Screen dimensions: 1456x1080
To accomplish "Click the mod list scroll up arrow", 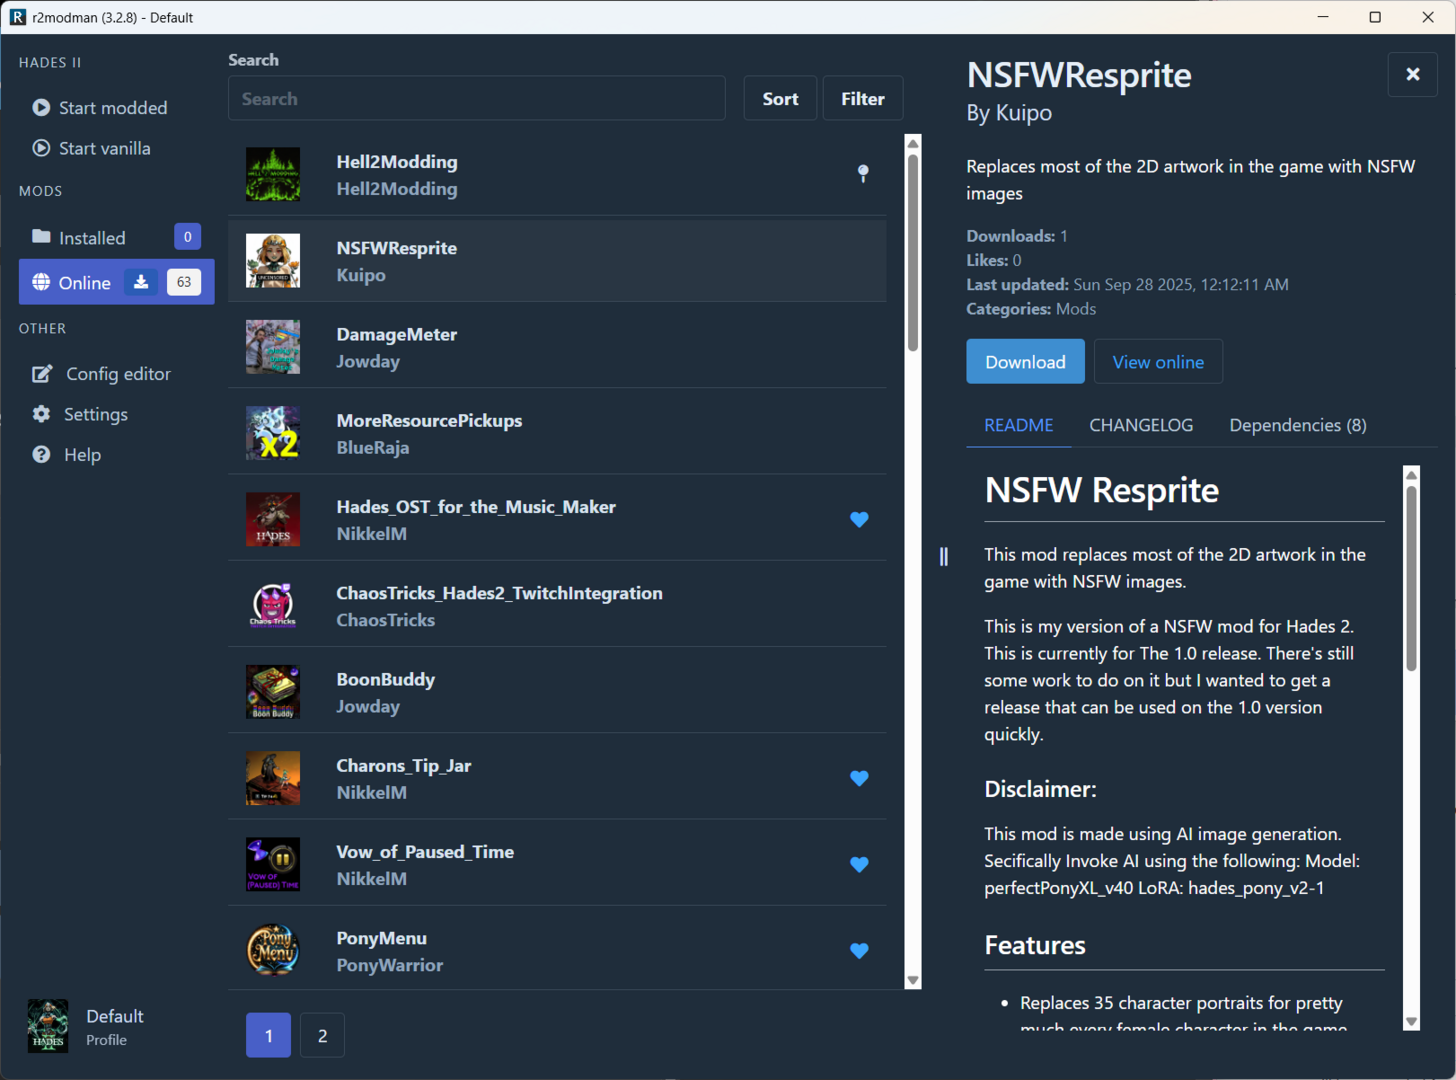I will (x=913, y=143).
